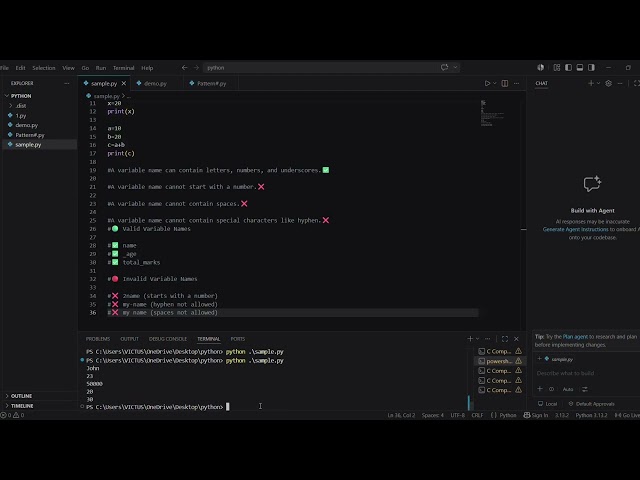
Task: Maximize the terminal panel size
Action: point(505,339)
